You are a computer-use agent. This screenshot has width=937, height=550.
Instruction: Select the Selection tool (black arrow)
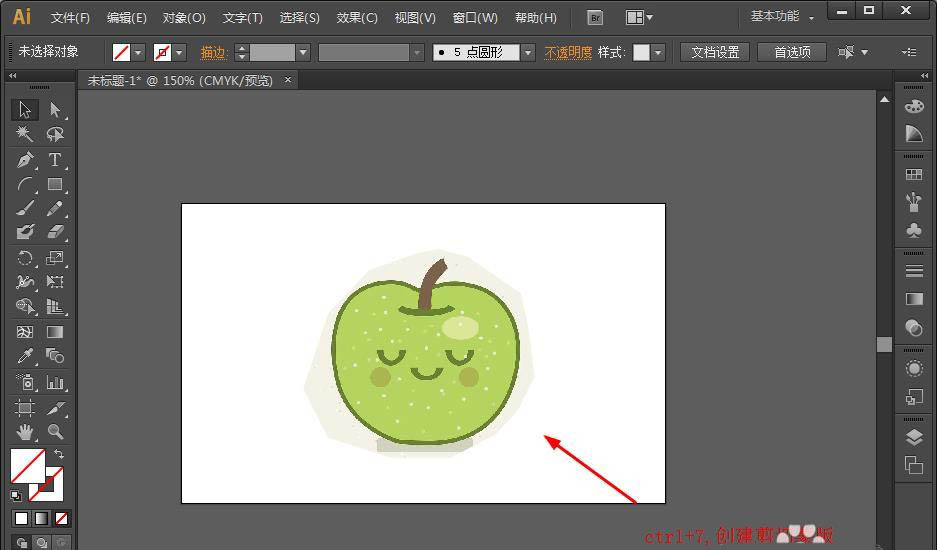(25, 110)
